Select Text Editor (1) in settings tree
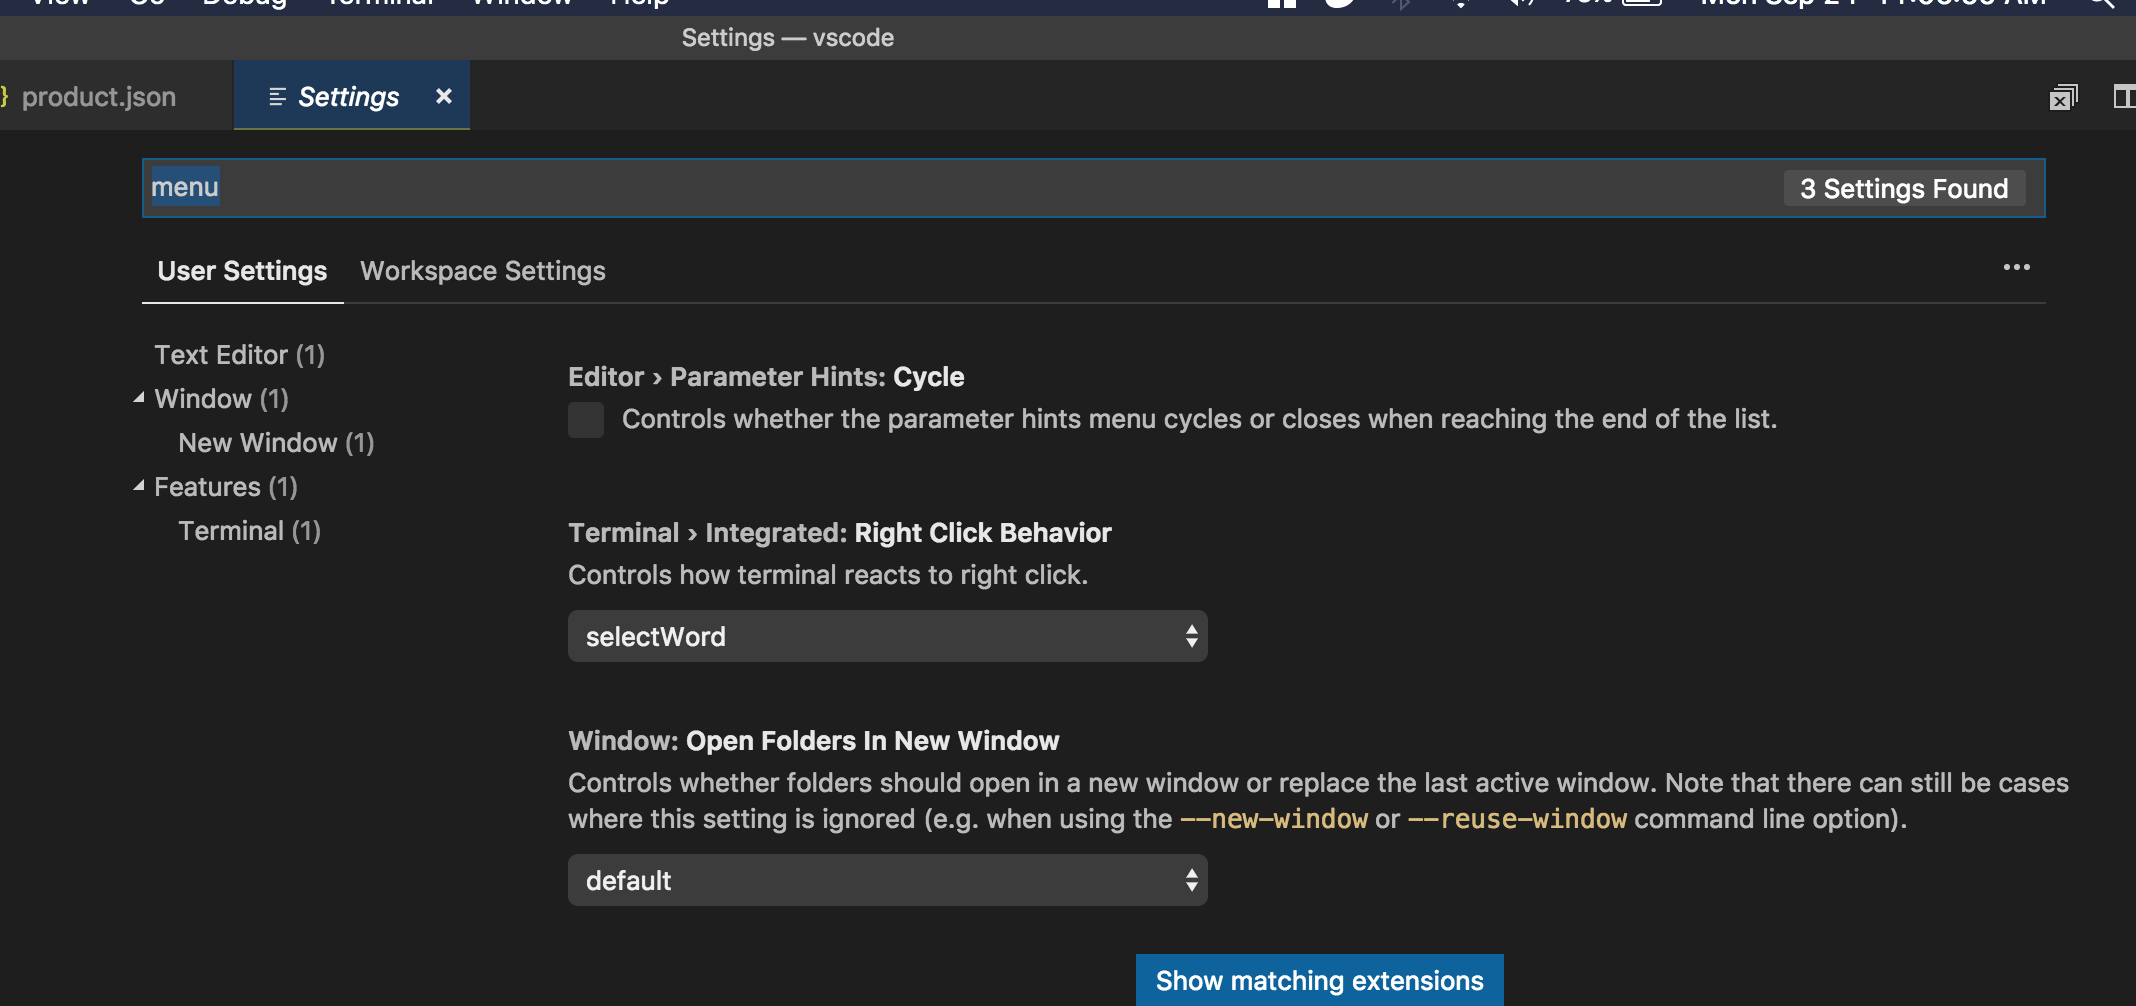 [x=240, y=355]
